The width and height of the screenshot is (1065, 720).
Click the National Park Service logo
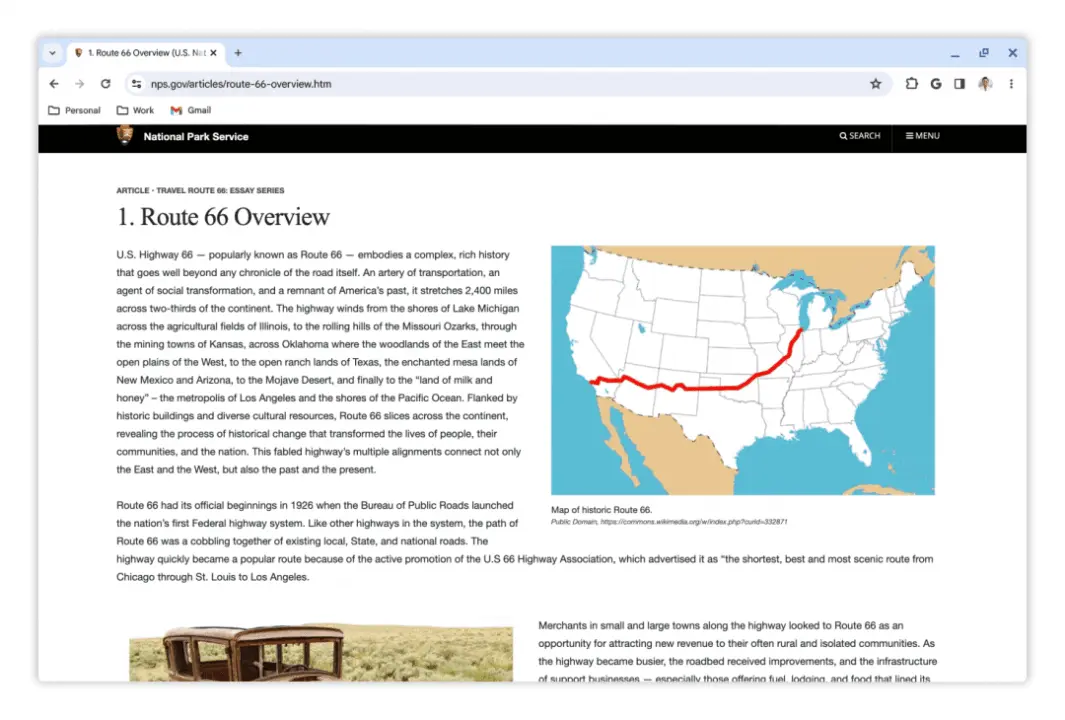(x=125, y=136)
